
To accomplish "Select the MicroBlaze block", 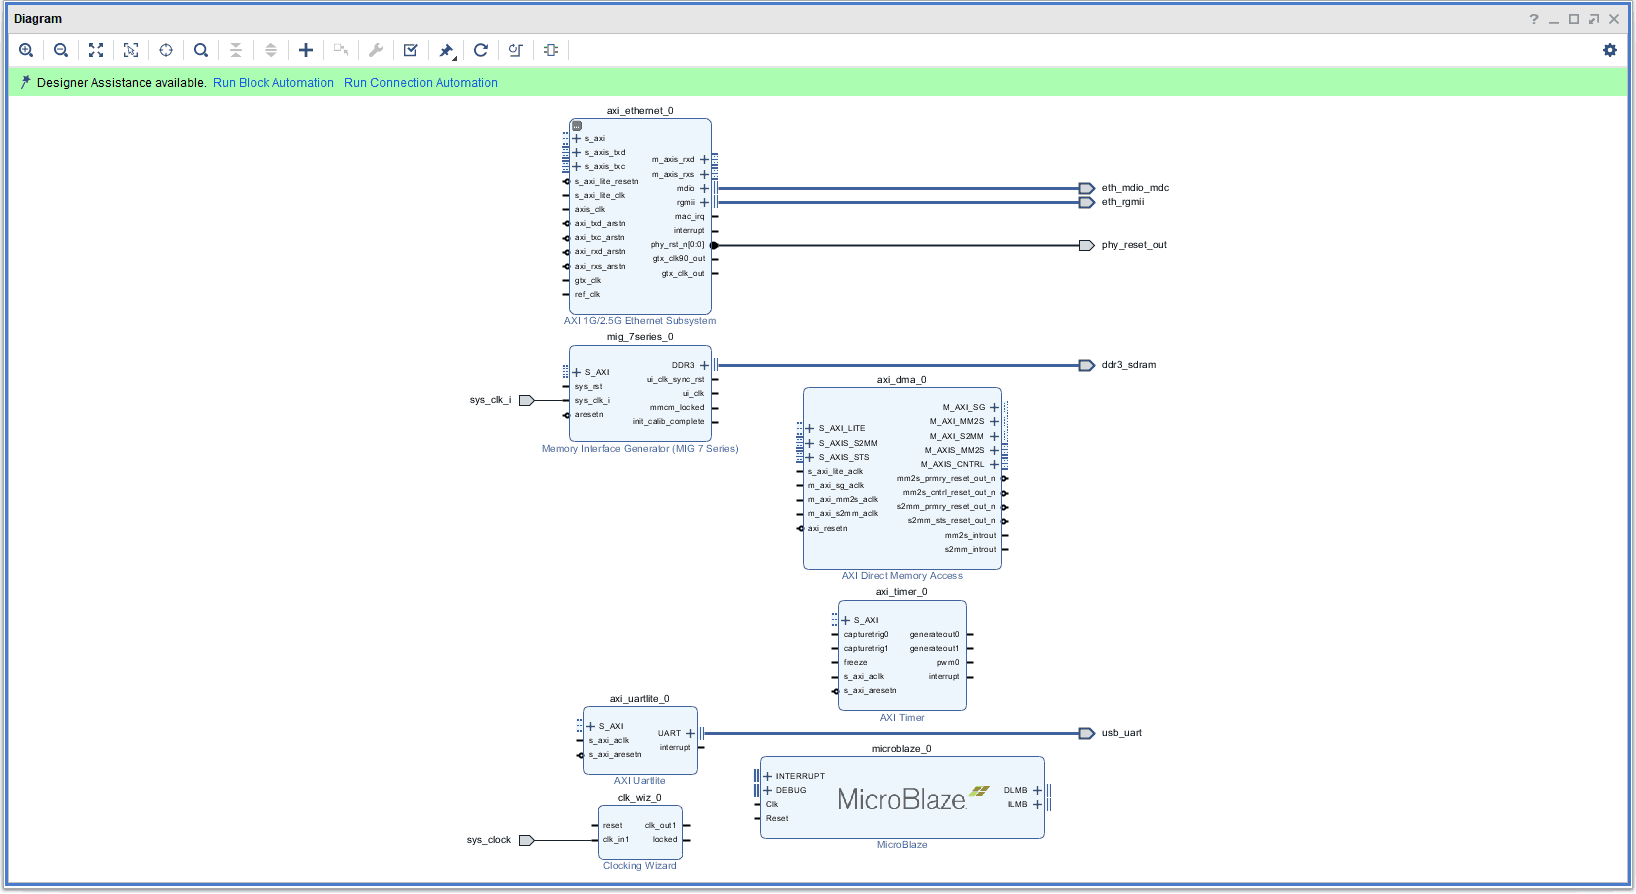I will (901, 800).
